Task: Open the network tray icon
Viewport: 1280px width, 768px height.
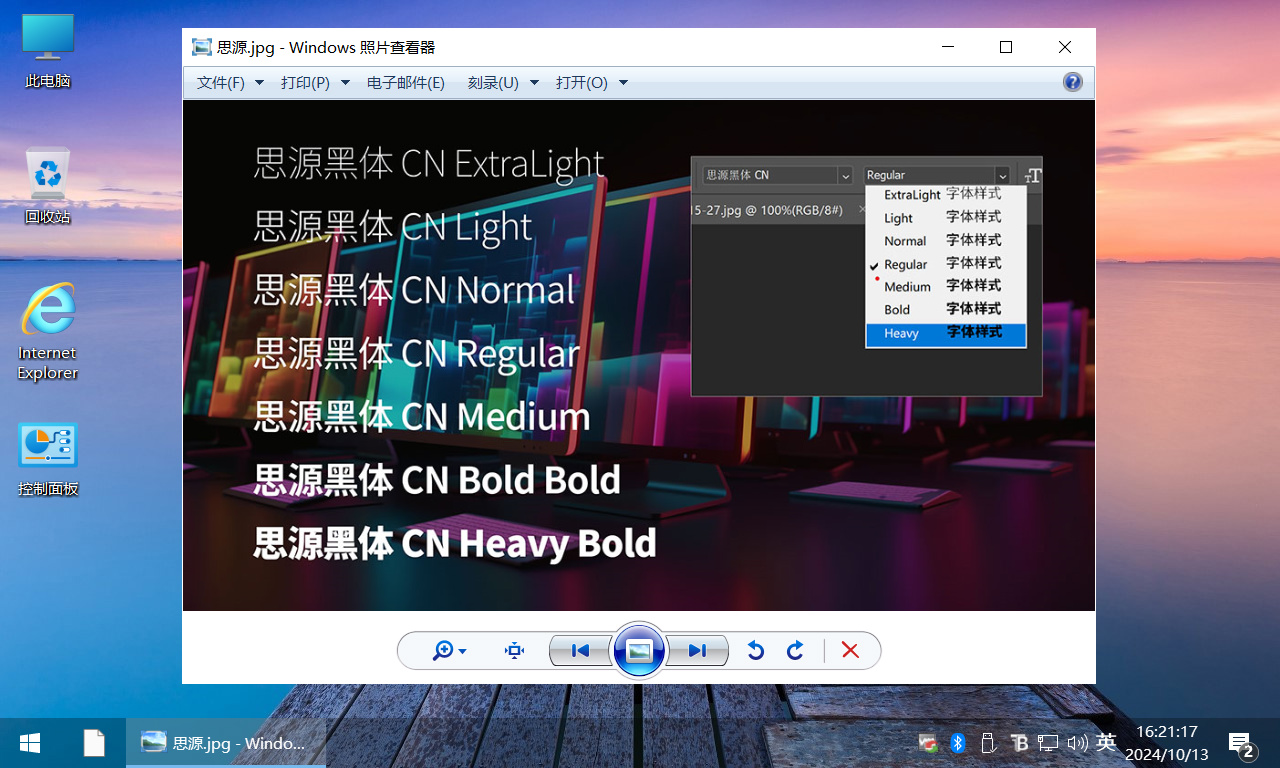Action: pyautogui.click(x=1048, y=743)
